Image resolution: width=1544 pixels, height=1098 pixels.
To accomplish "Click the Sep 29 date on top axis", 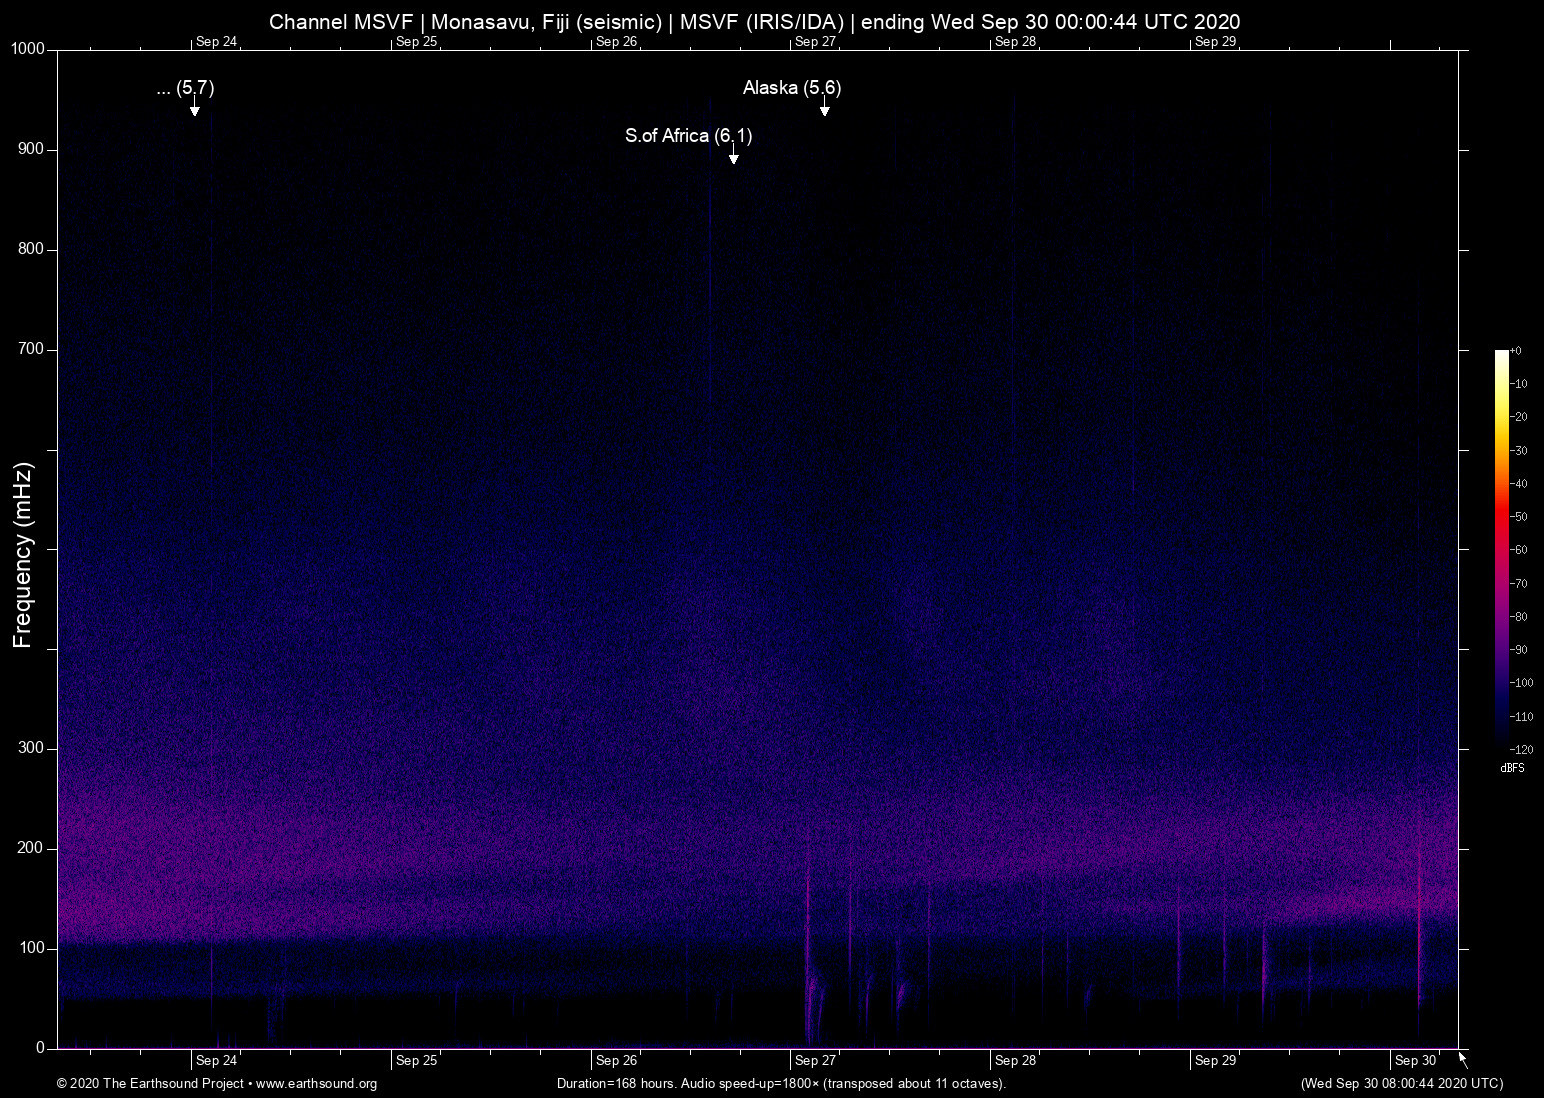I will coord(1215,42).
